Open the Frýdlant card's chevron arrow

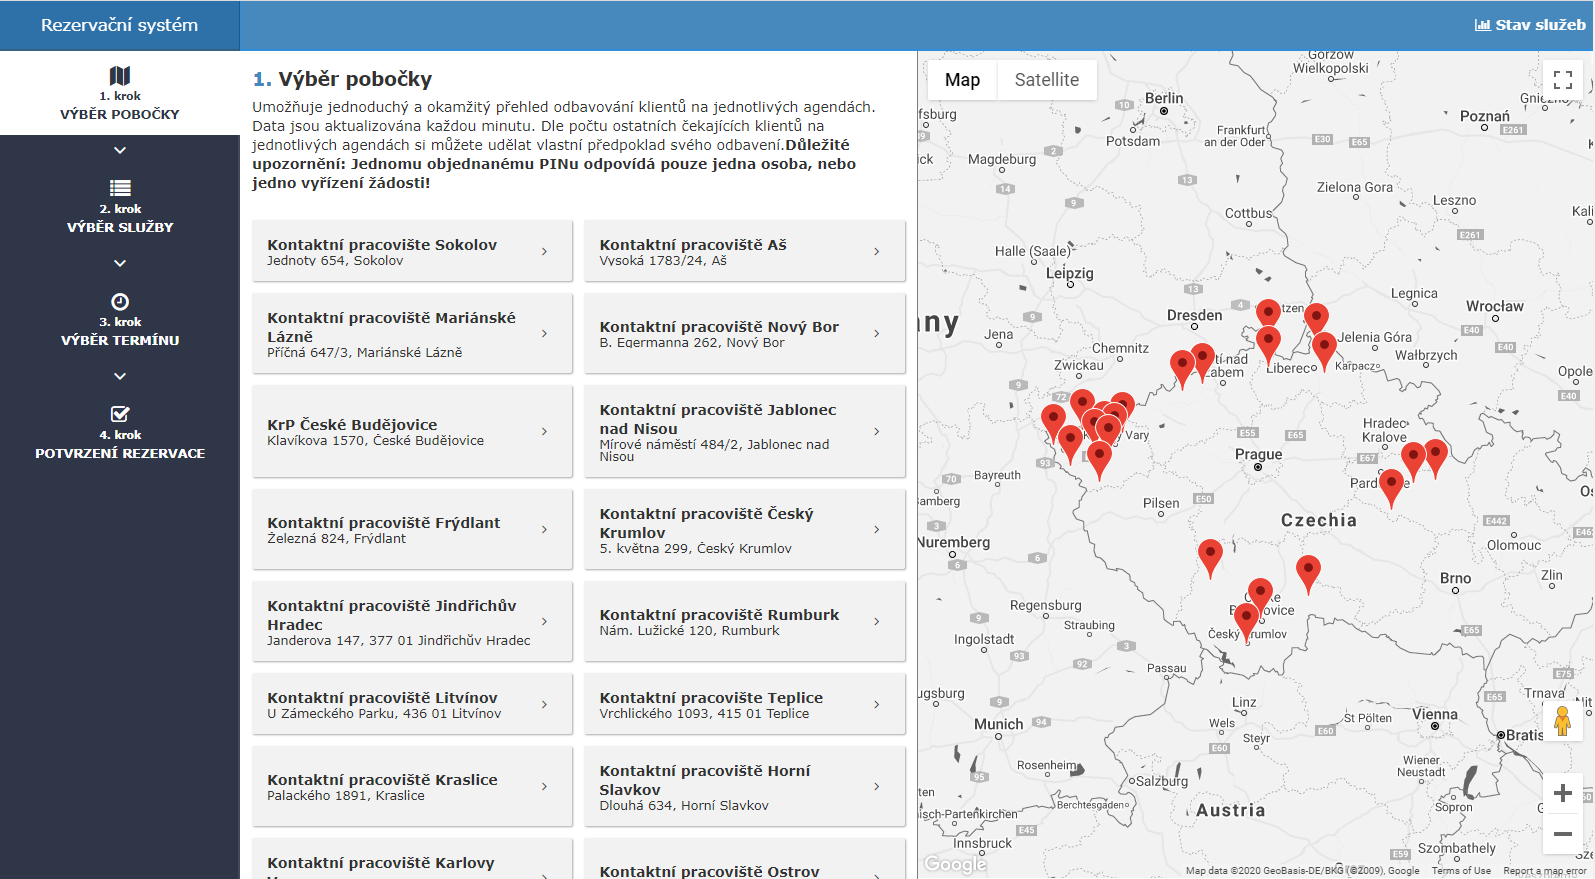[x=544, y=529]
